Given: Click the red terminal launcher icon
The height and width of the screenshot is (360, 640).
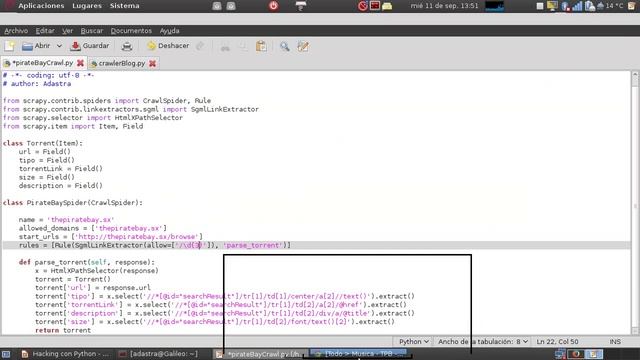Looking at the screenshot, I should pos(375,6).
